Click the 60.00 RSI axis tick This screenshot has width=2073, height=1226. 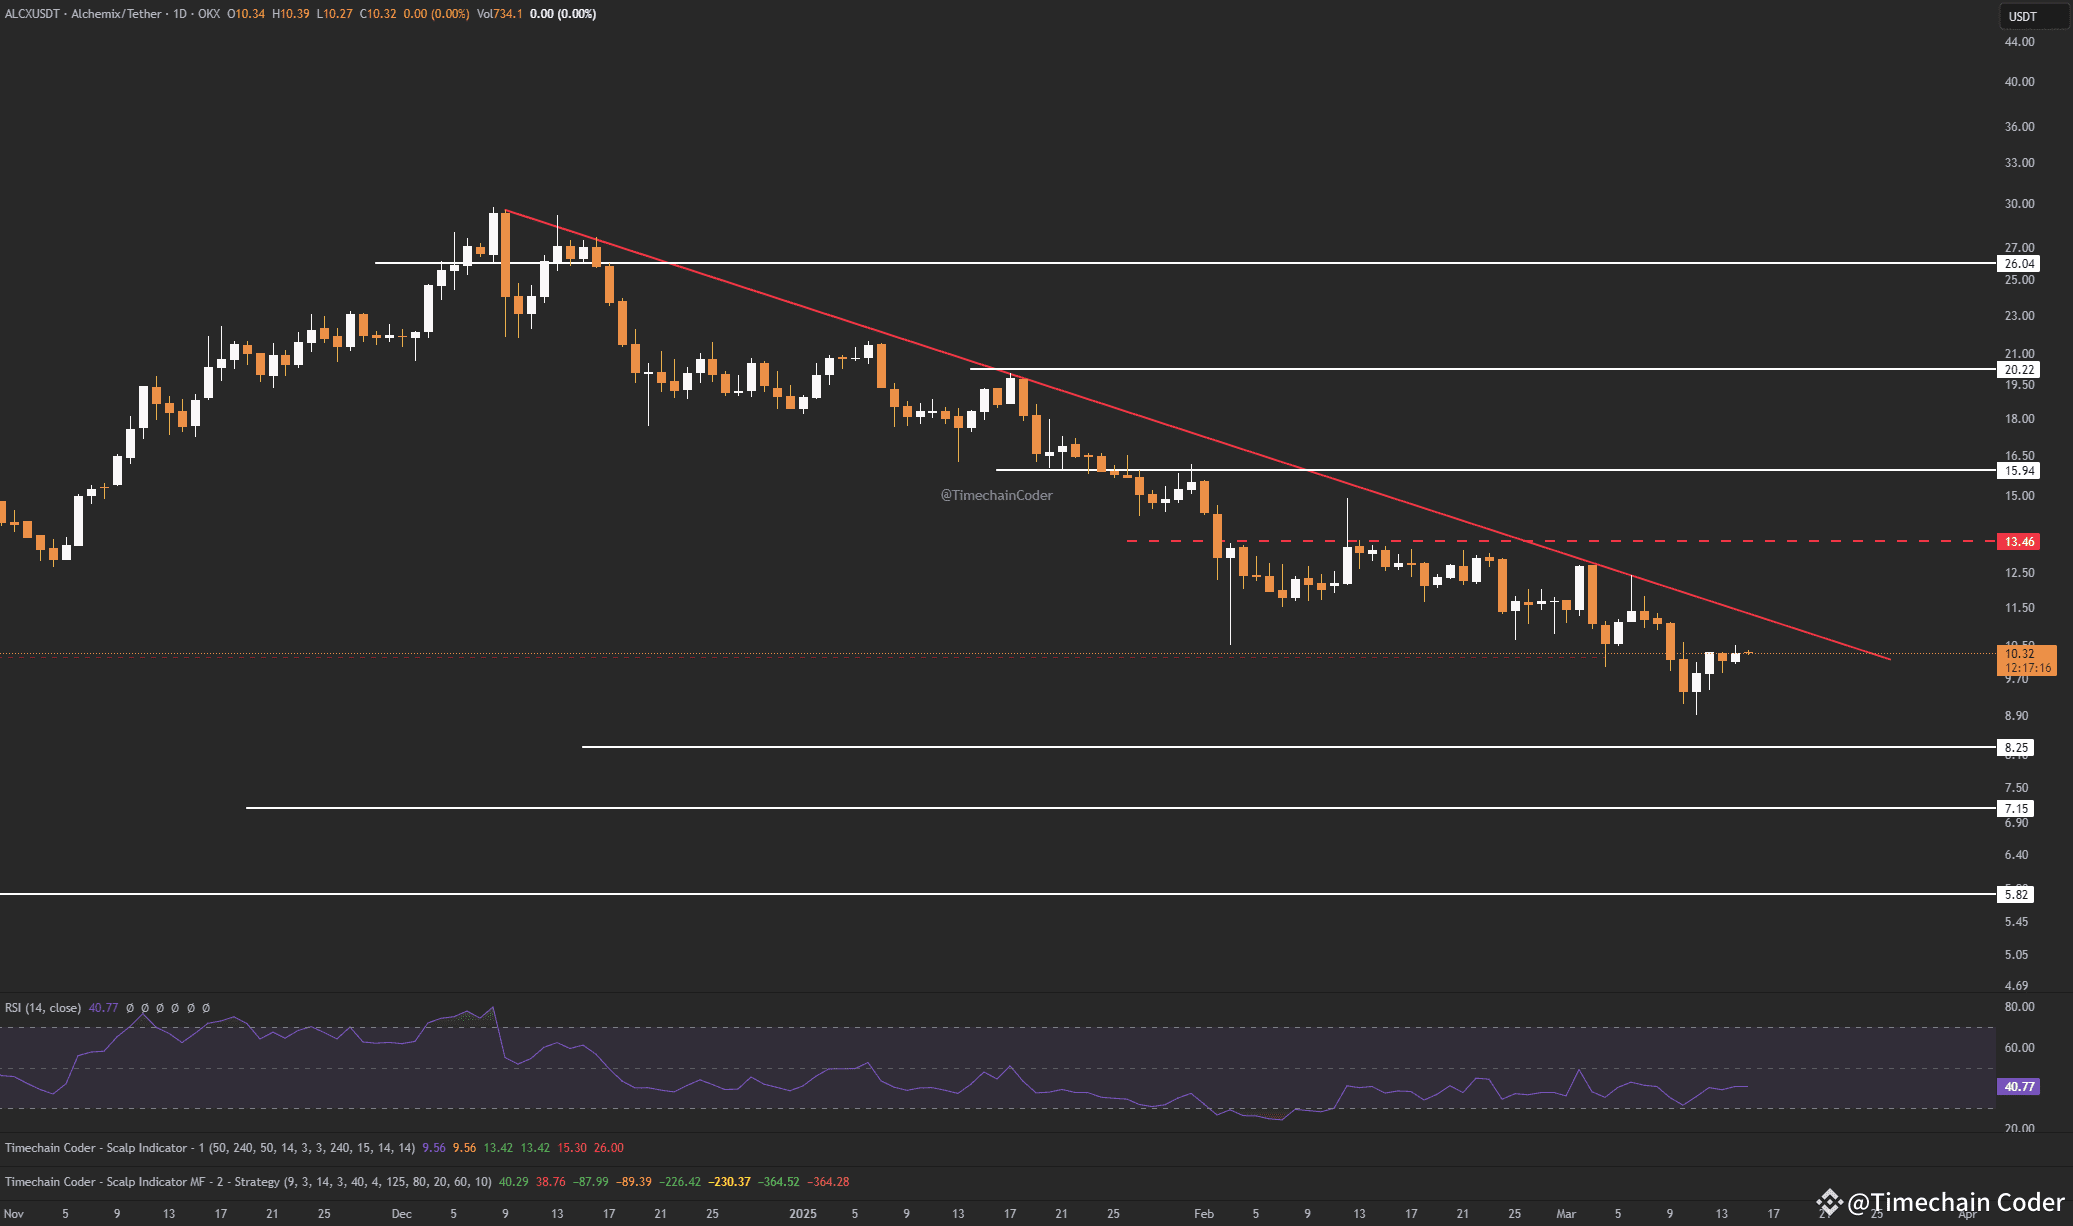(x=2019, y=1048)
